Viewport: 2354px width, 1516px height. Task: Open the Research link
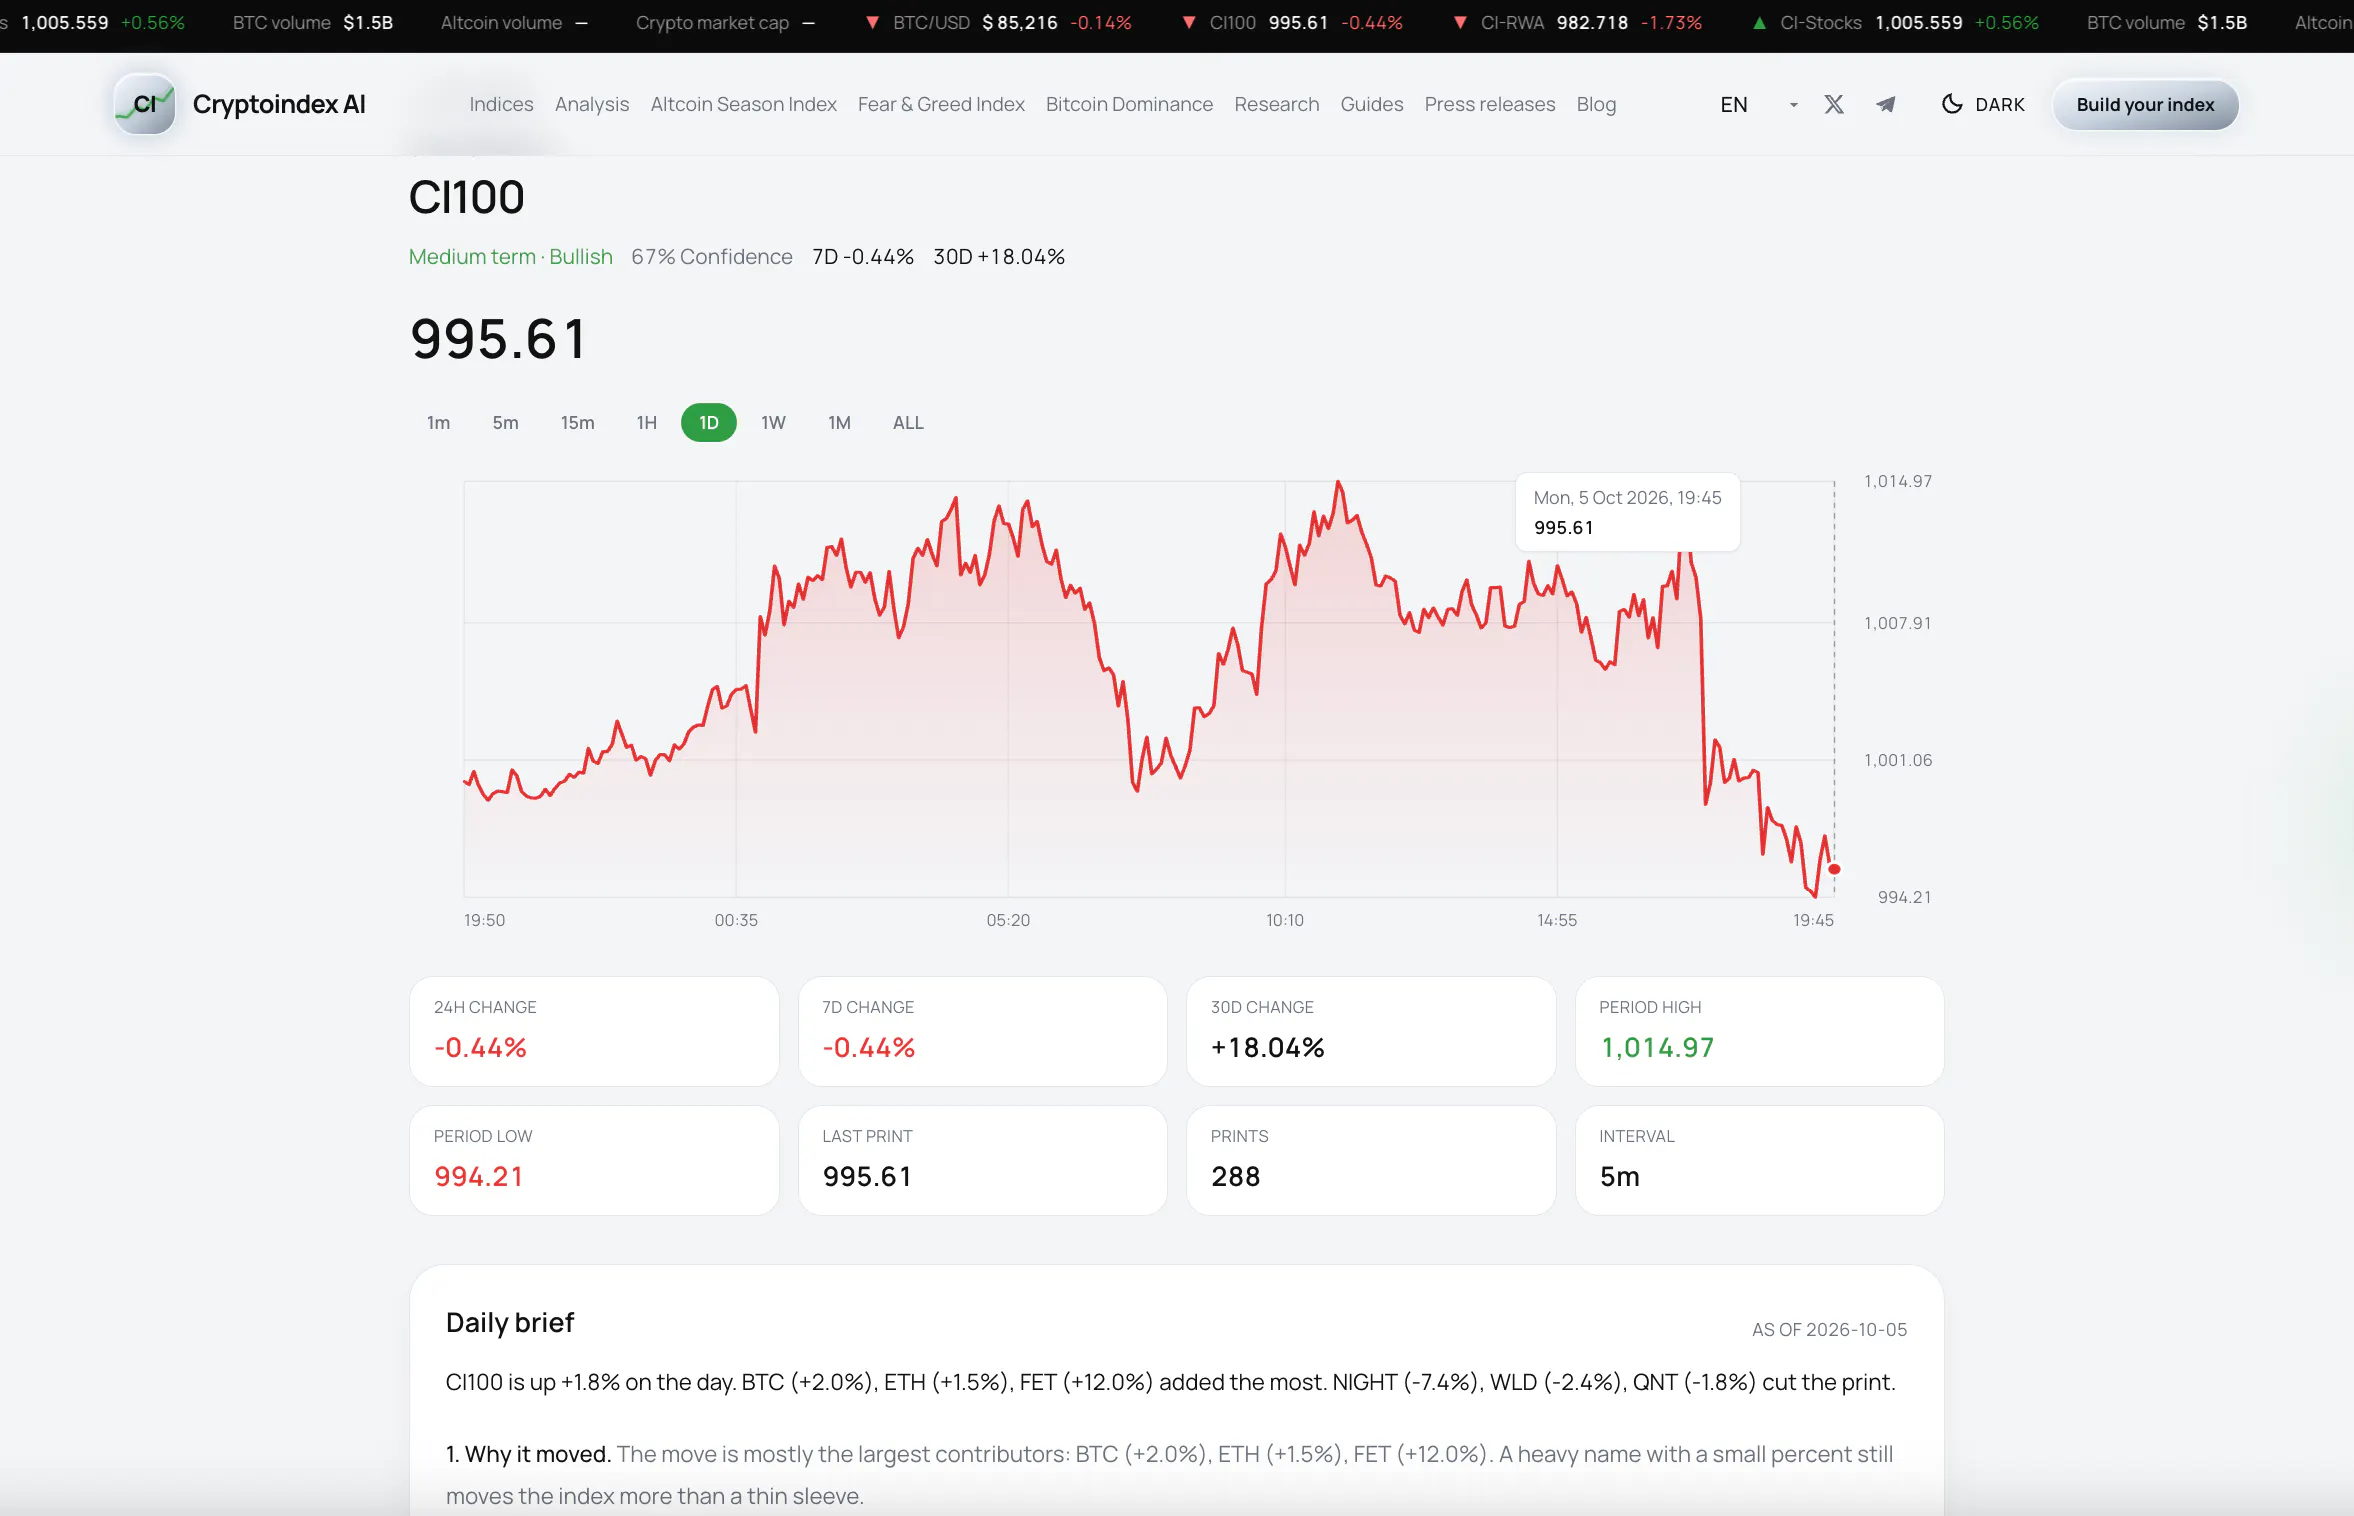click(x=1276, y=104)
